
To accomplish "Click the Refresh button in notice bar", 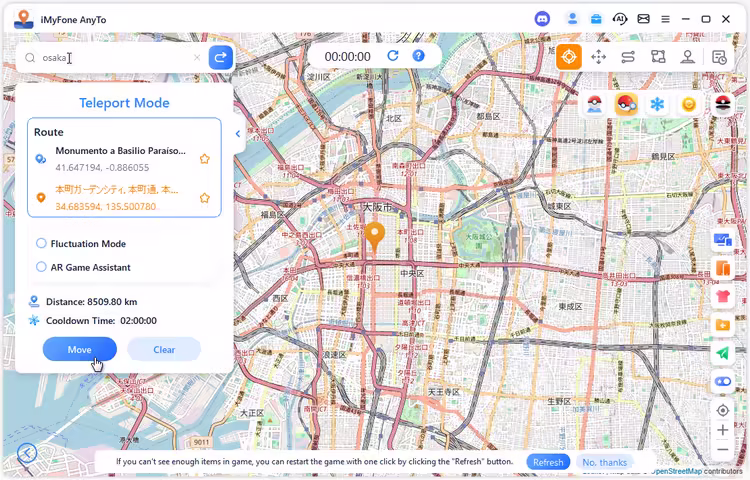I will click(x=548, y=462).
